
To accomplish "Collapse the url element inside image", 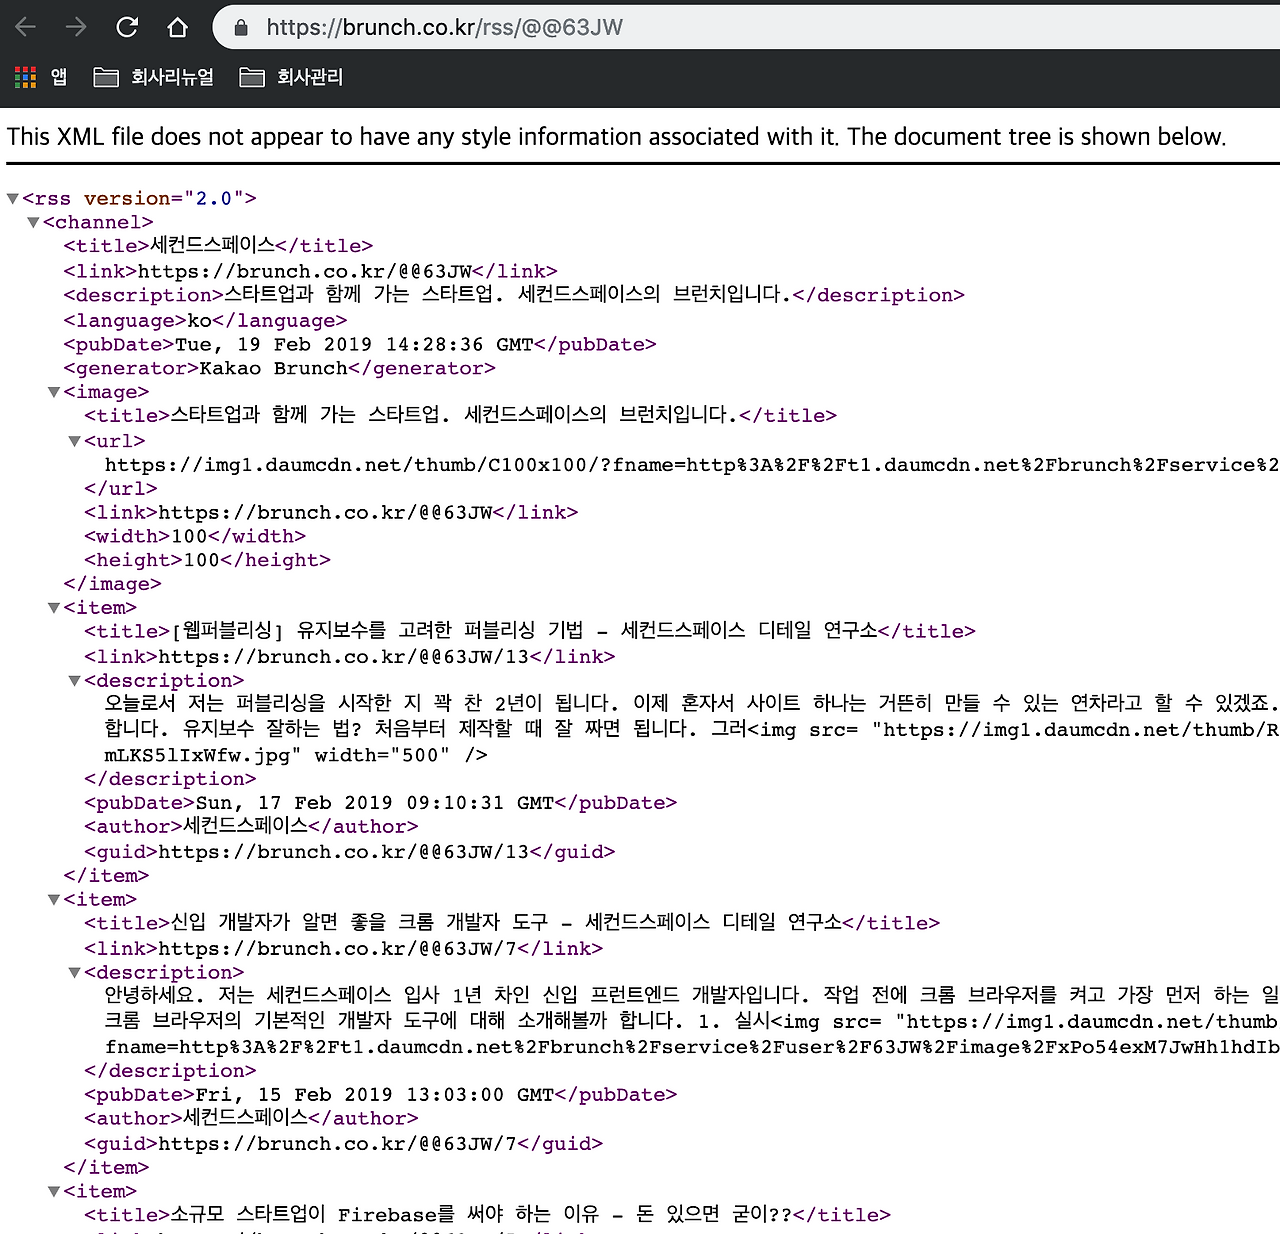I will pos(74,440).
